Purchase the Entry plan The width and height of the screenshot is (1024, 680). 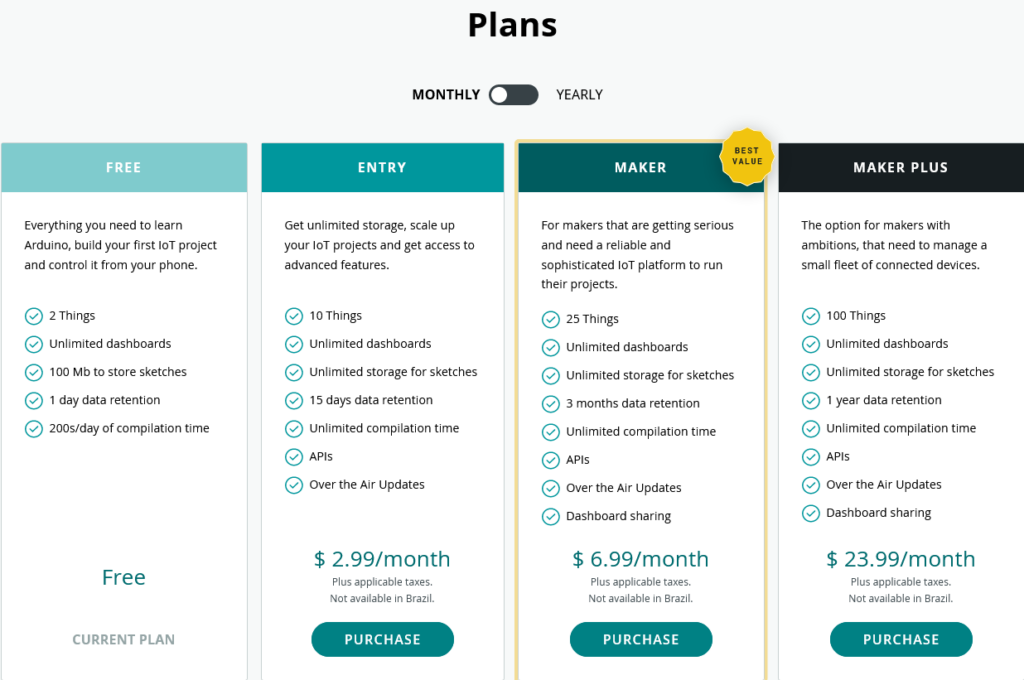click(x=382, y=640)
